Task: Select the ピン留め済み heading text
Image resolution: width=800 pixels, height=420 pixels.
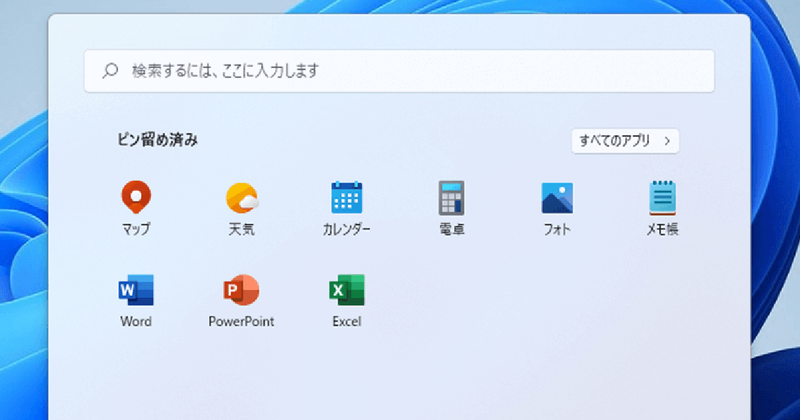Action: (158, 140)
